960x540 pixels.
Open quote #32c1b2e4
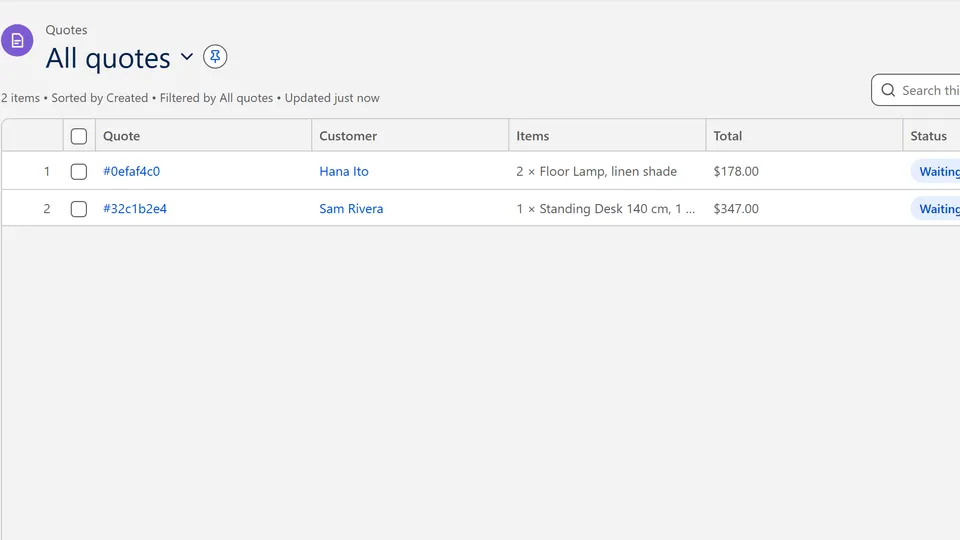[135, 209]
